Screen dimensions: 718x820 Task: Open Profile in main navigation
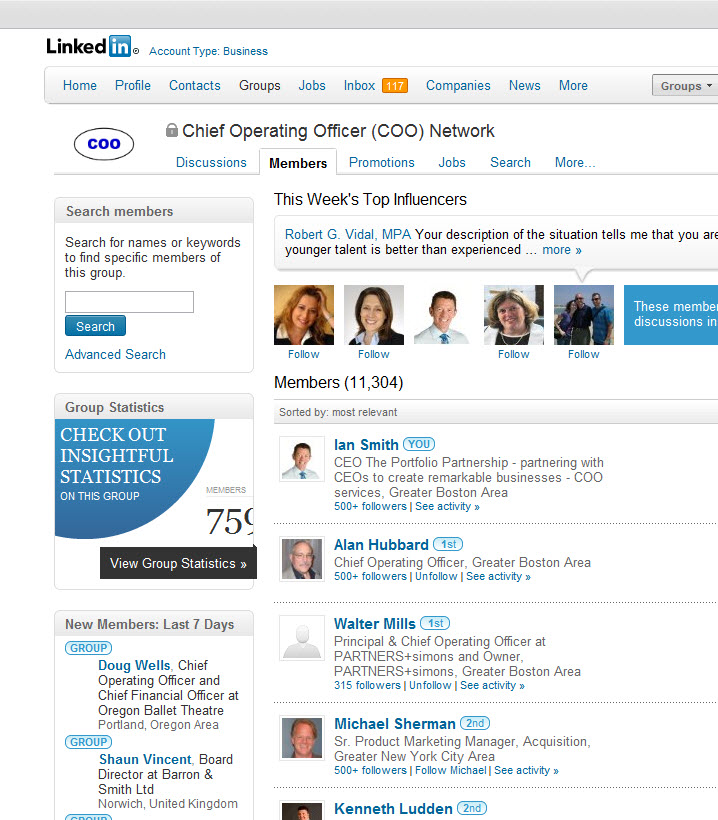[133, 85]
